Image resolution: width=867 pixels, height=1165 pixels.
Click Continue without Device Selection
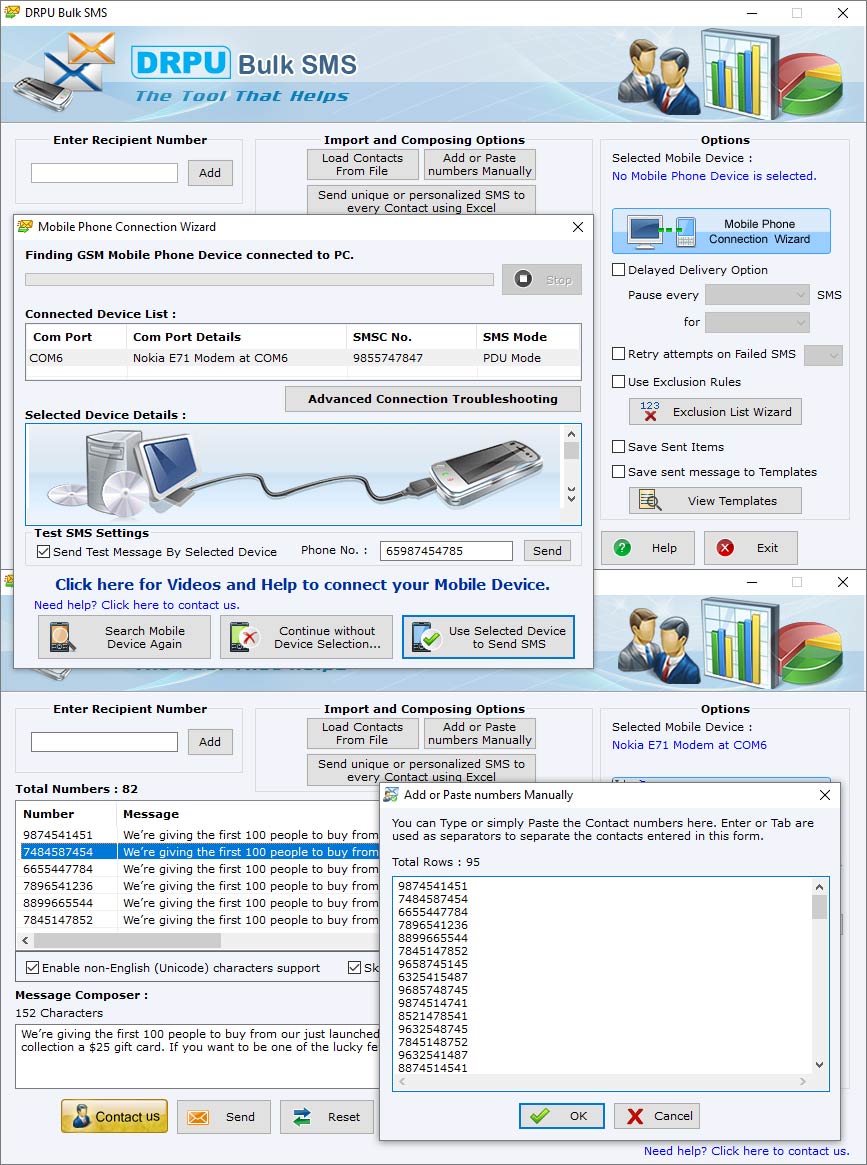305,637
